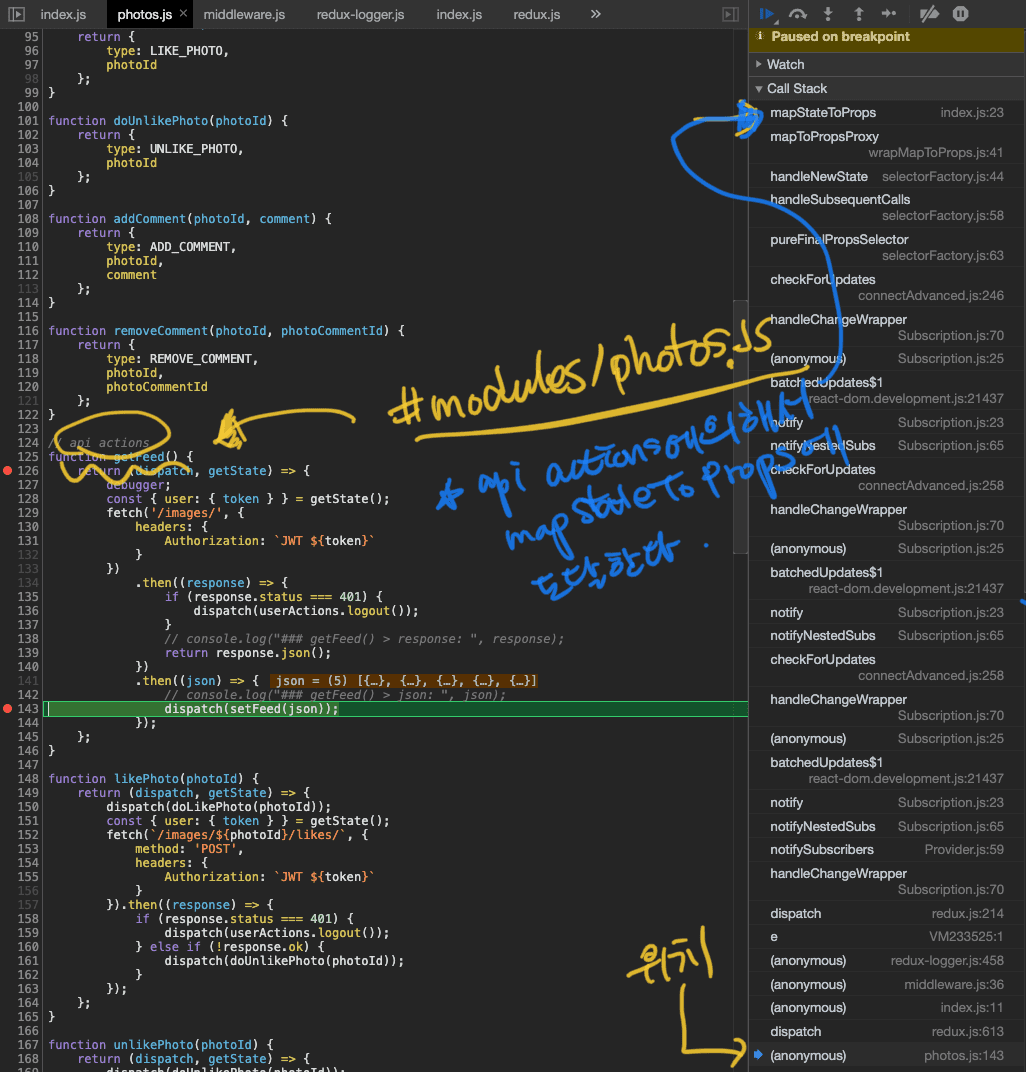The width and height of the screenshot is (1026, 1072).
Task: Close the photos.js tab
Action: coord(183,14)
